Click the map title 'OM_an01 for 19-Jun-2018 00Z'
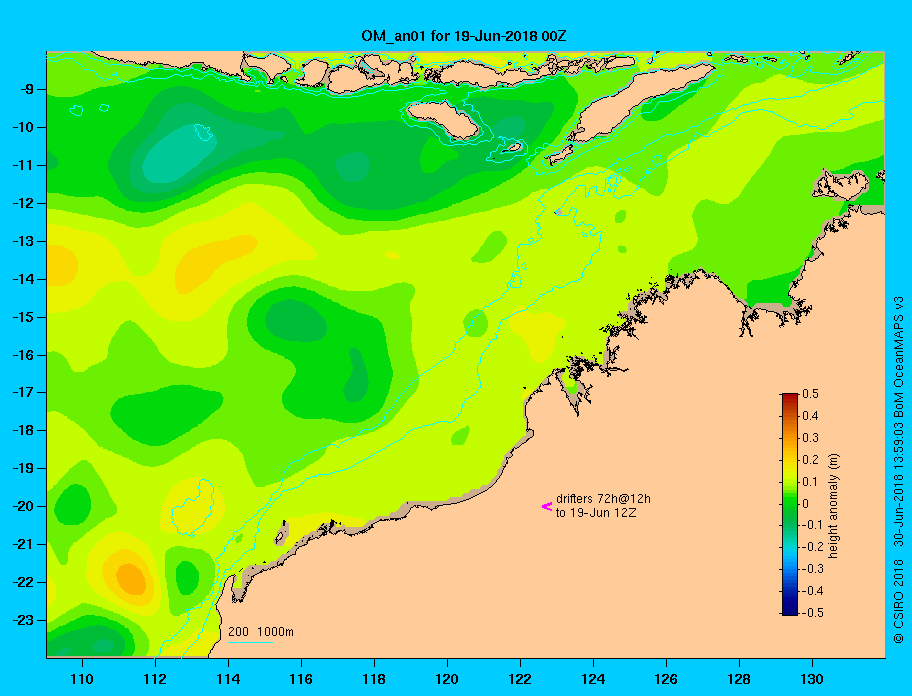 click(x=464, y=36)
